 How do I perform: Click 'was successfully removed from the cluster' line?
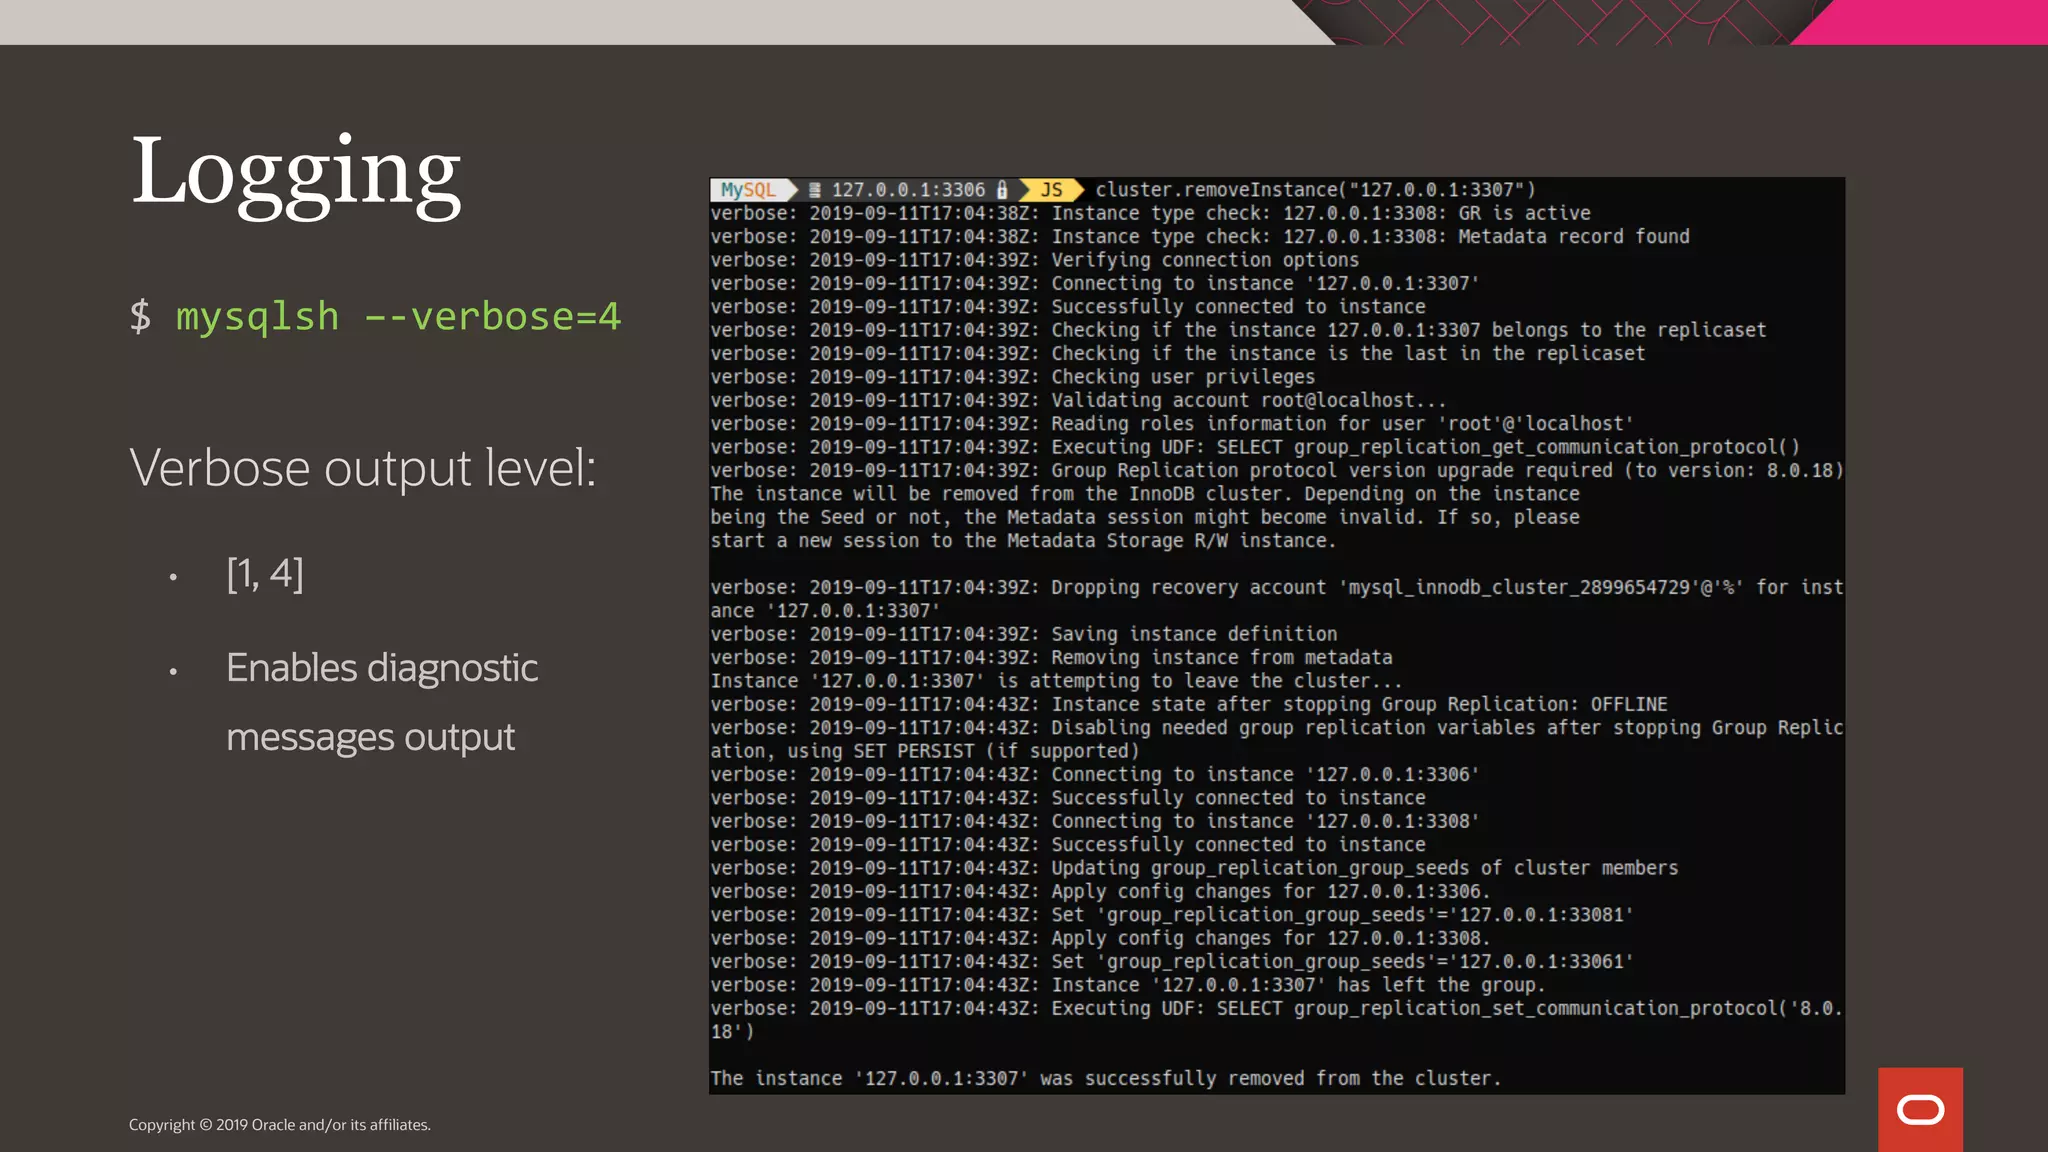tap(1106, 1079)
